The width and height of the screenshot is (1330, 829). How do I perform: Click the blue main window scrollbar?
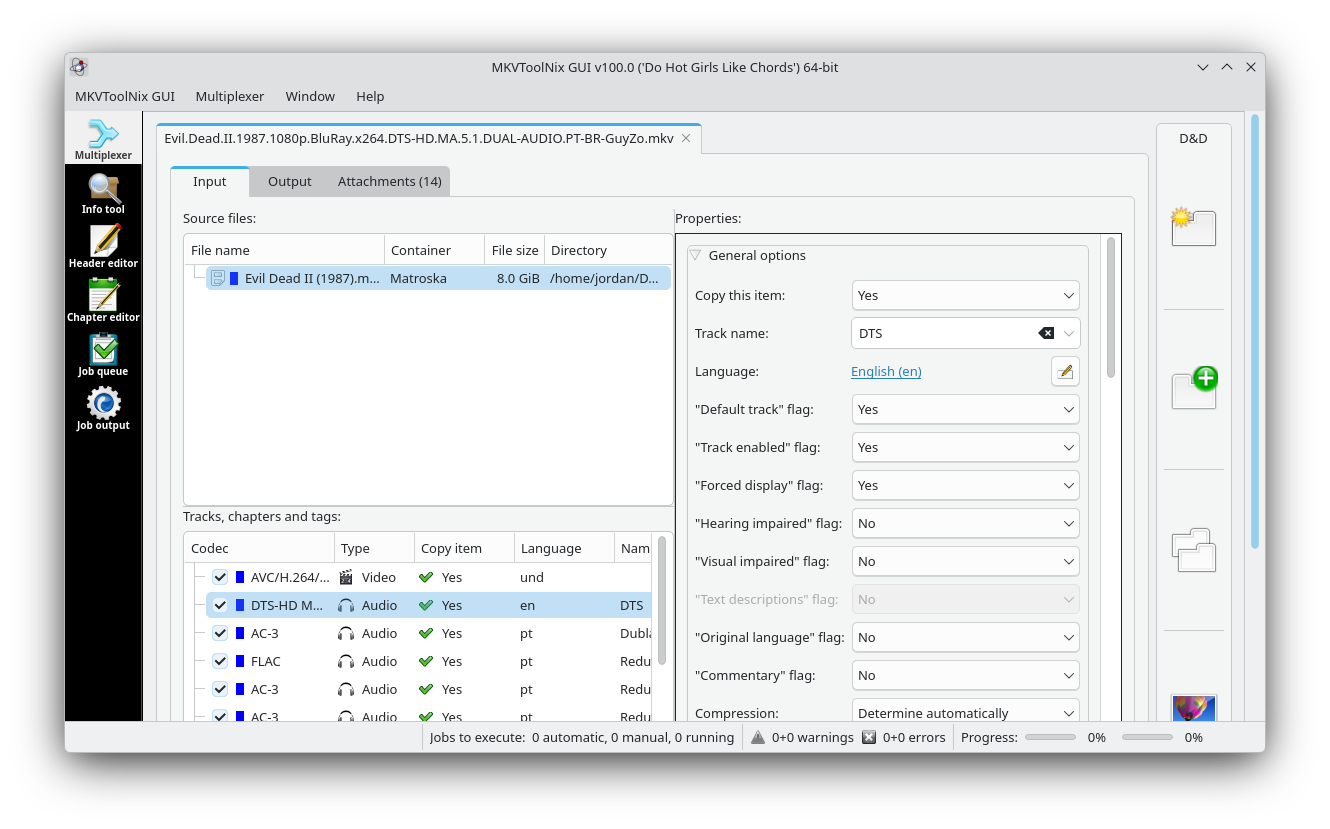[x=1255, y=332]
